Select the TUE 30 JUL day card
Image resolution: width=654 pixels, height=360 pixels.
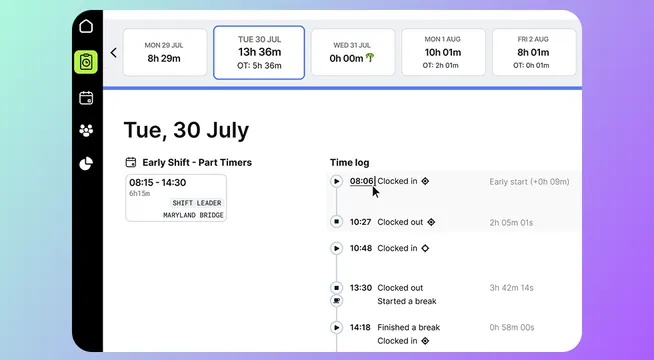click(259, 53)
